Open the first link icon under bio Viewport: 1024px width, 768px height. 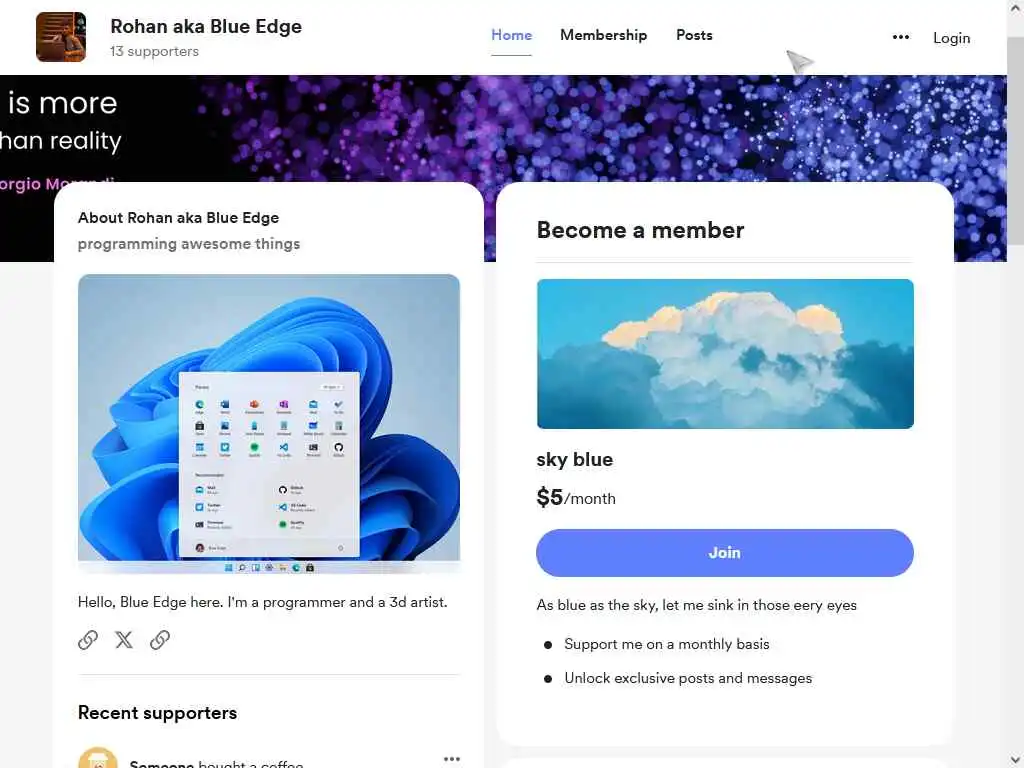pos(88,640)
